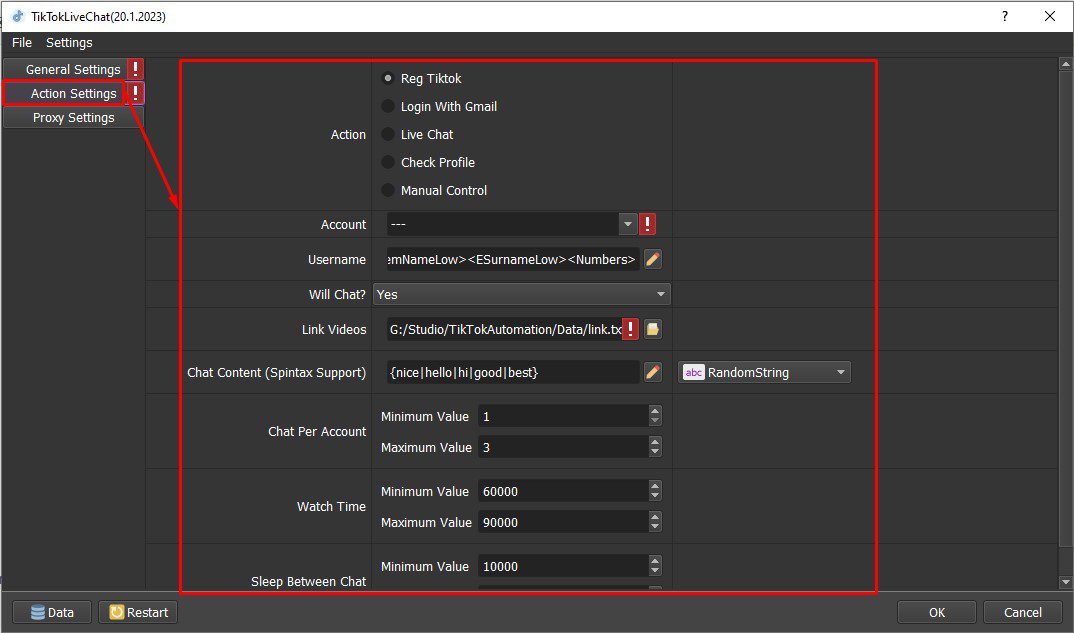This screenshot has width=1074, height=633.
Task: Open the File menu
Action: click(22, 42)
